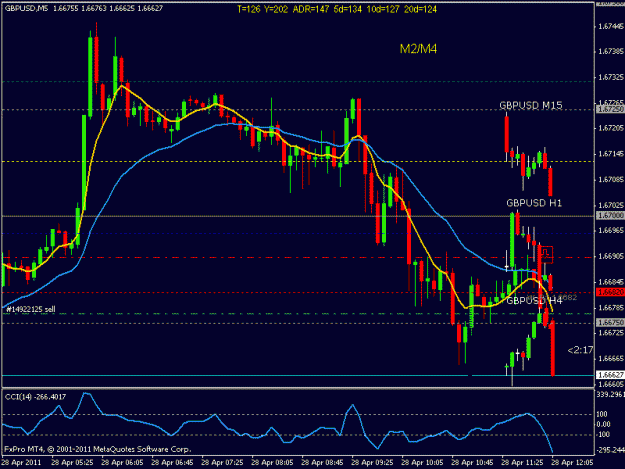Click the red 1.66820 price tag
The image size is (625, 469).
610,292
